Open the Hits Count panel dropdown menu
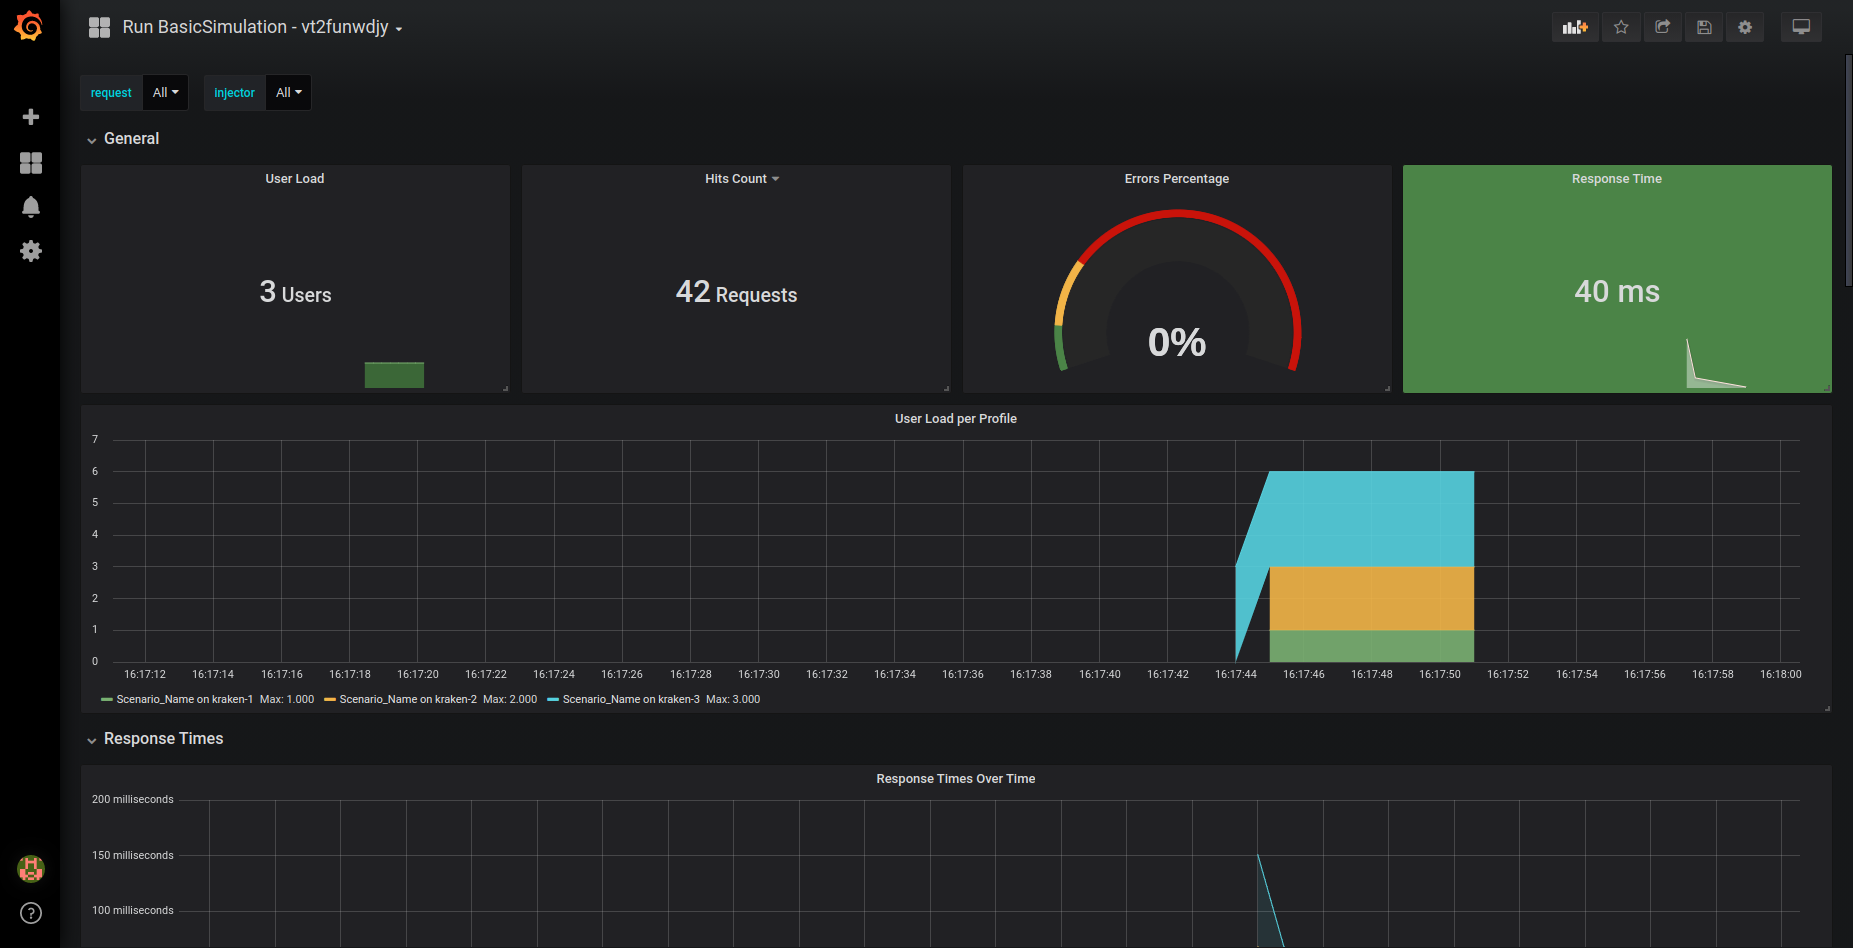Image resolution: width=1853 pixels, height=948 pixels. pos(741,178)
